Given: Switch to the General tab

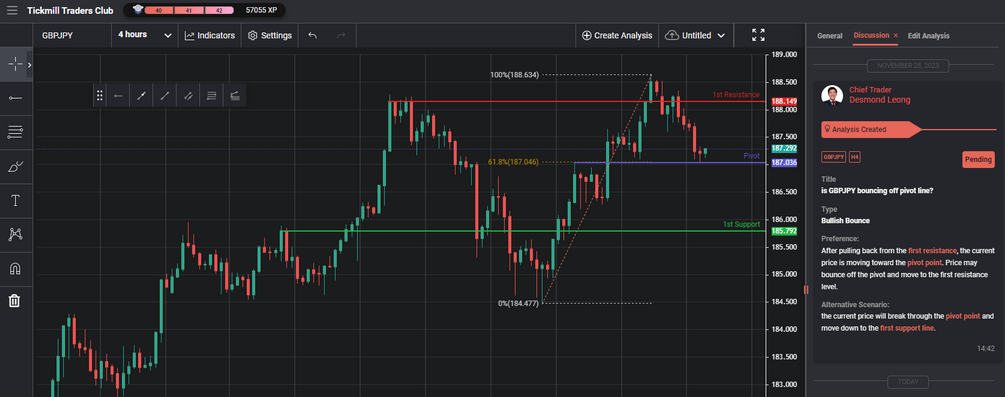Looking at the screenshot, I should (829, 36).
